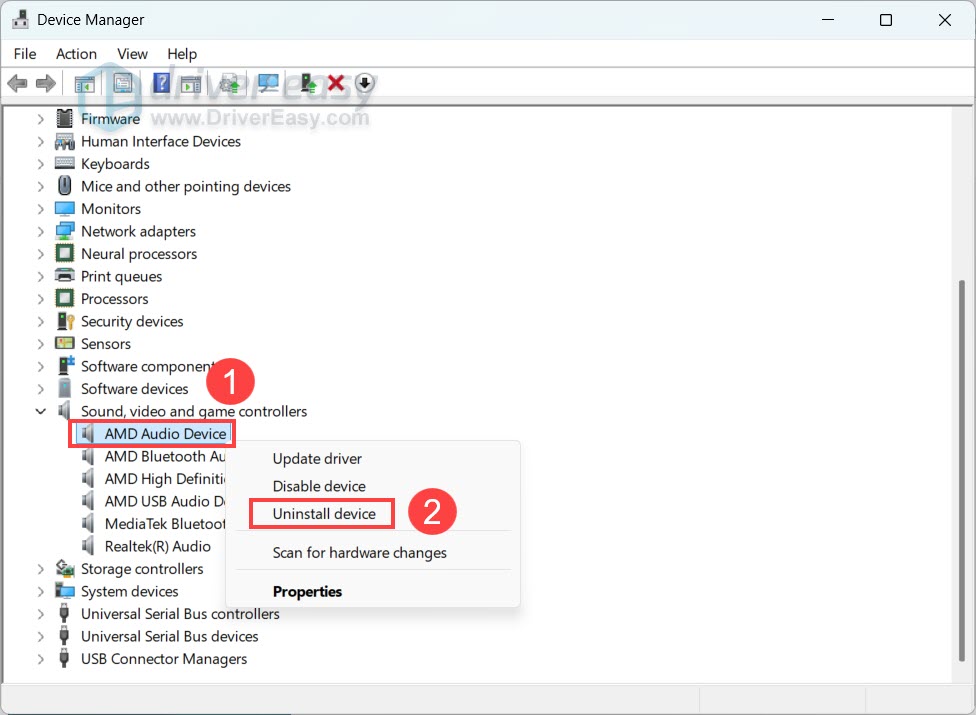Click the download arrow toolbar icon
This screenshot has width=976, height=715.
click(x=365, y=83)
